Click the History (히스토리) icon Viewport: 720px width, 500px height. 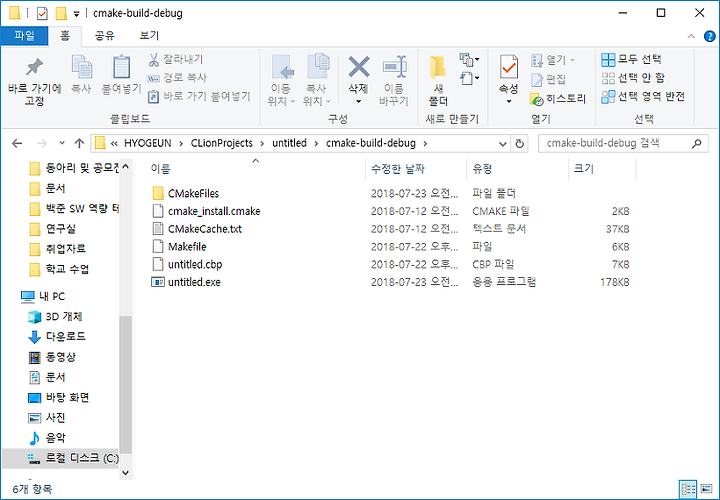point(536,99)
